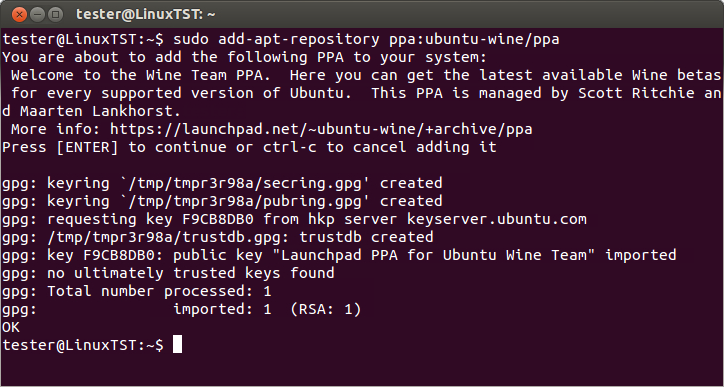The width and height of the screenshot is (724, 387).
Task: Click the ppa:ubuntu-wine/ppa argument
Action: coord(474,40)
